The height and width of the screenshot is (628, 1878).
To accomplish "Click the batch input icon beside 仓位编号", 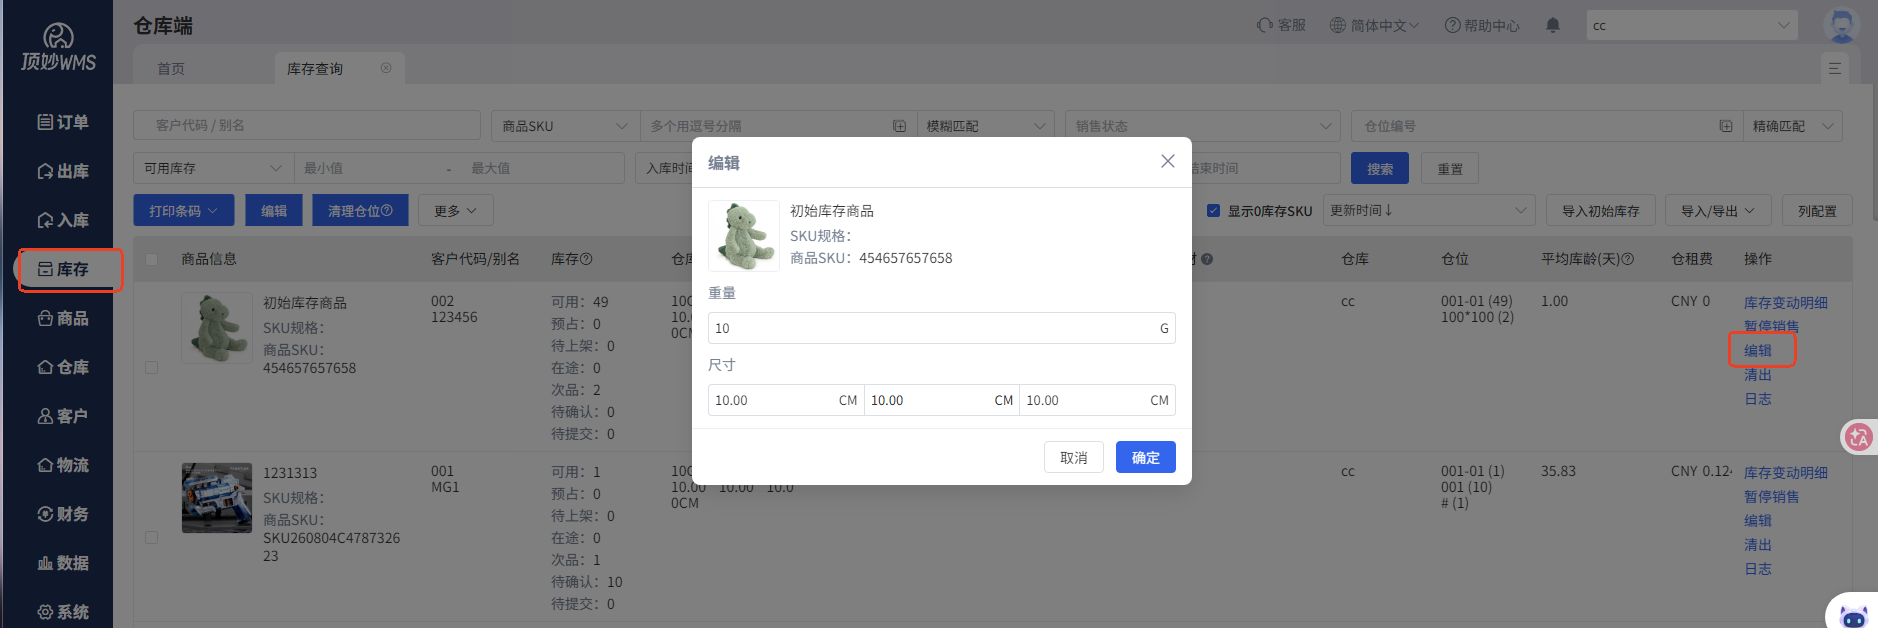I will point(1726,126).
